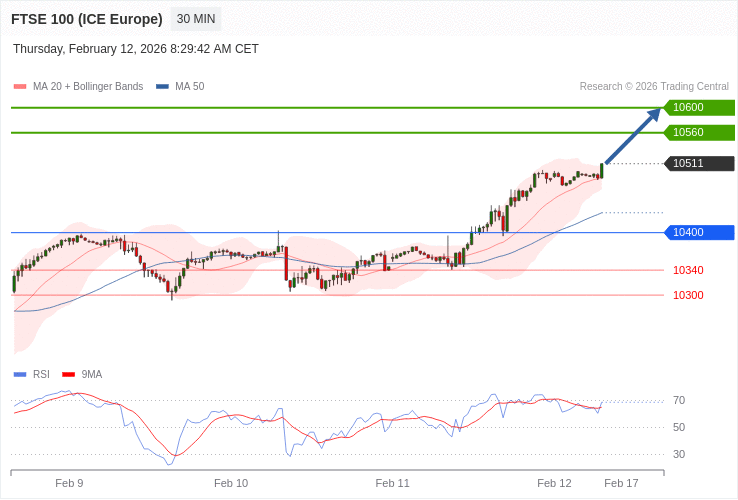This screenshot has width=738, height=500.
Task: Click the 10340 red support label
Action: (x=688, y=270)
